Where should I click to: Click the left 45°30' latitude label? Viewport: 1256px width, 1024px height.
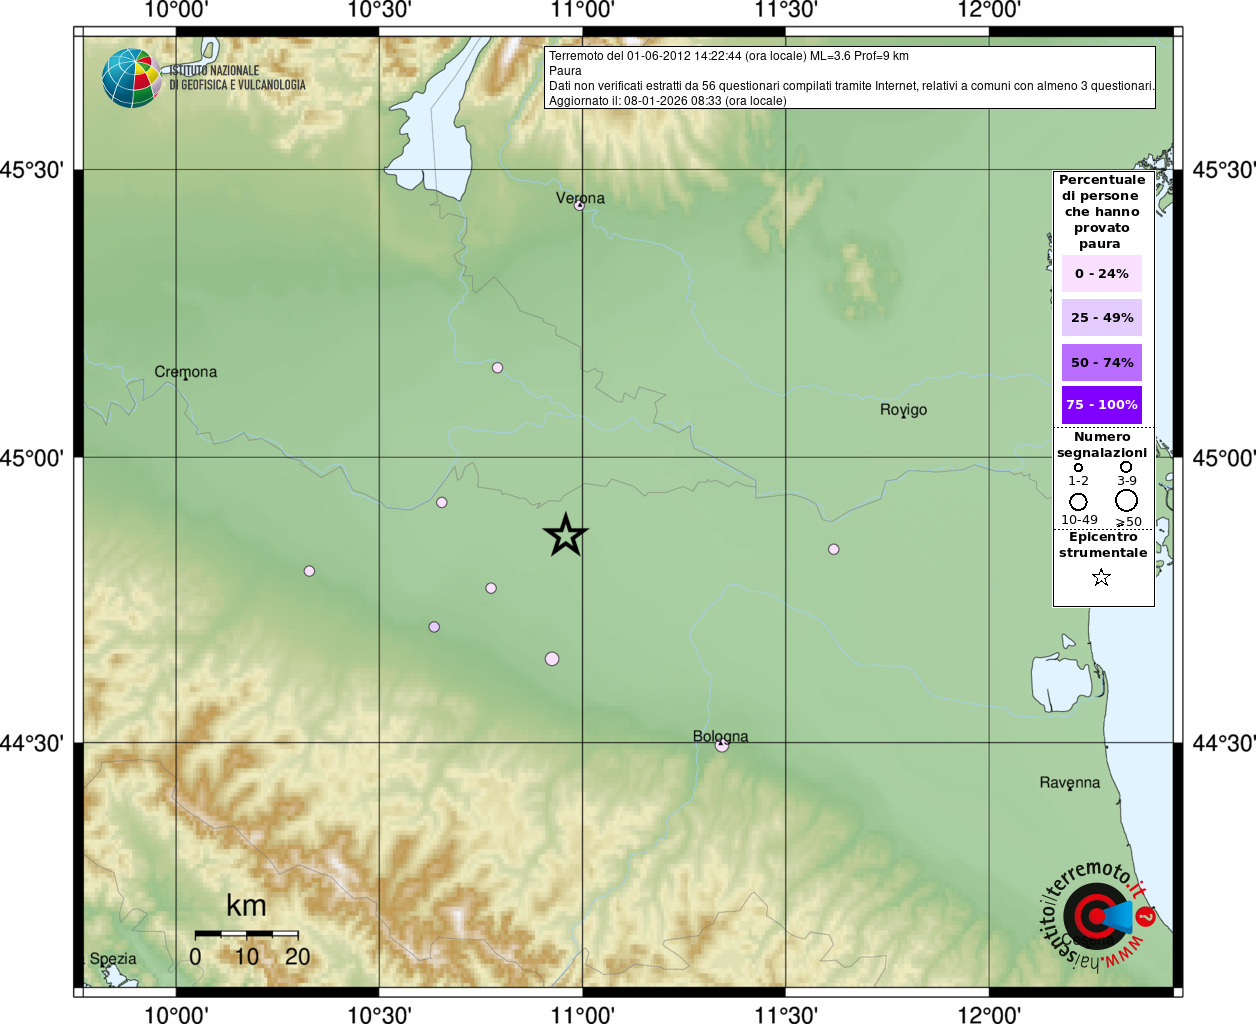click(x=32, y=170)
